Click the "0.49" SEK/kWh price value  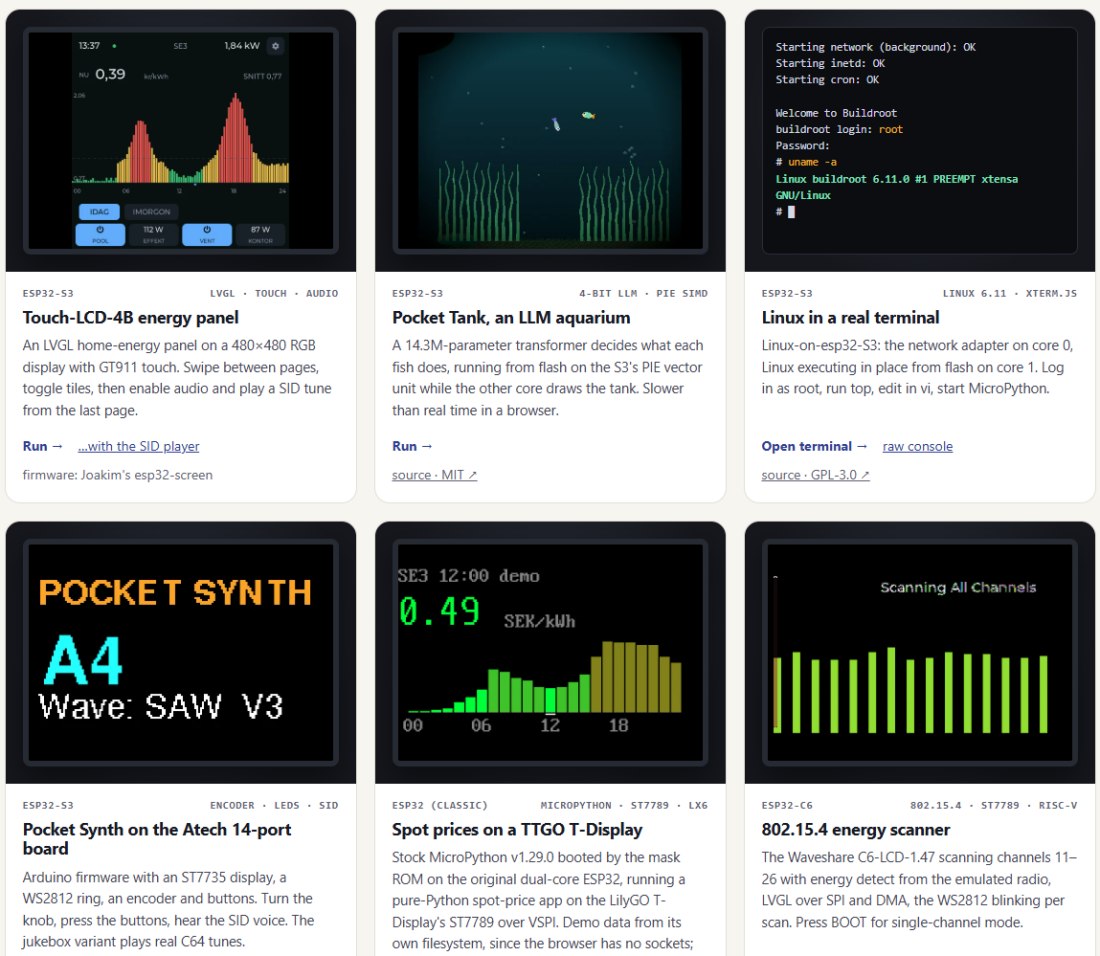tap(439, 611)
